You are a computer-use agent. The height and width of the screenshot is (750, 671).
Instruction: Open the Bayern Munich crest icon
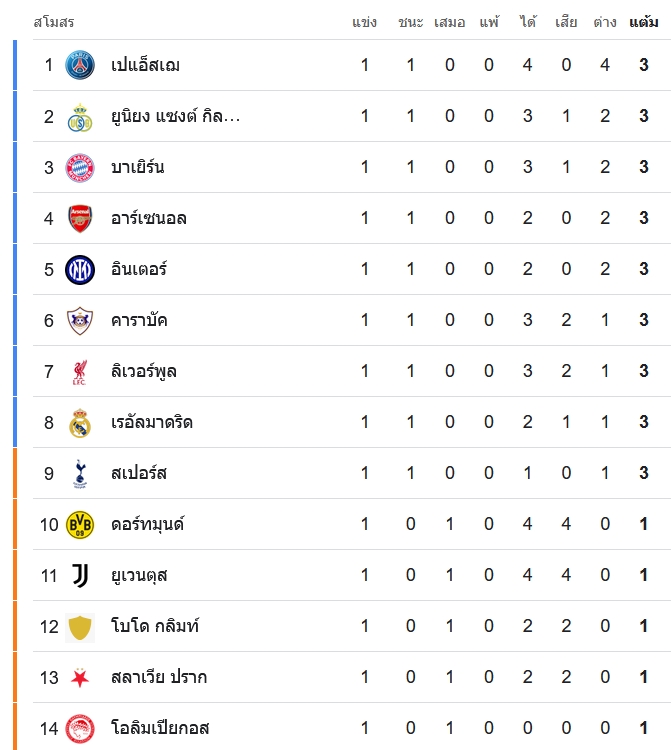80,168
